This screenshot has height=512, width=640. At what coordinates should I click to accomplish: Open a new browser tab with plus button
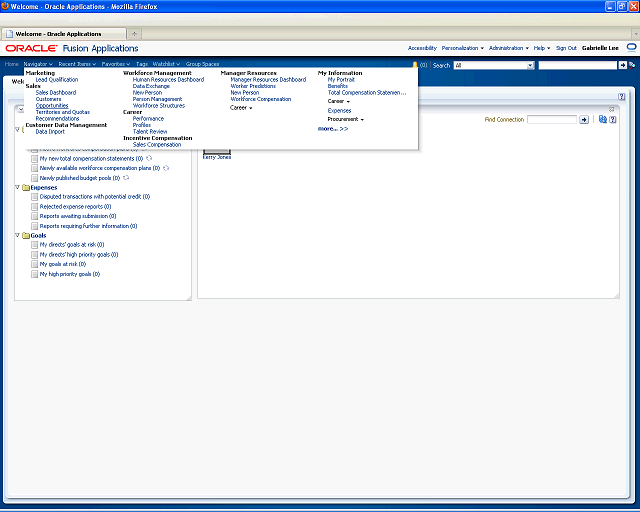(134, 34)
